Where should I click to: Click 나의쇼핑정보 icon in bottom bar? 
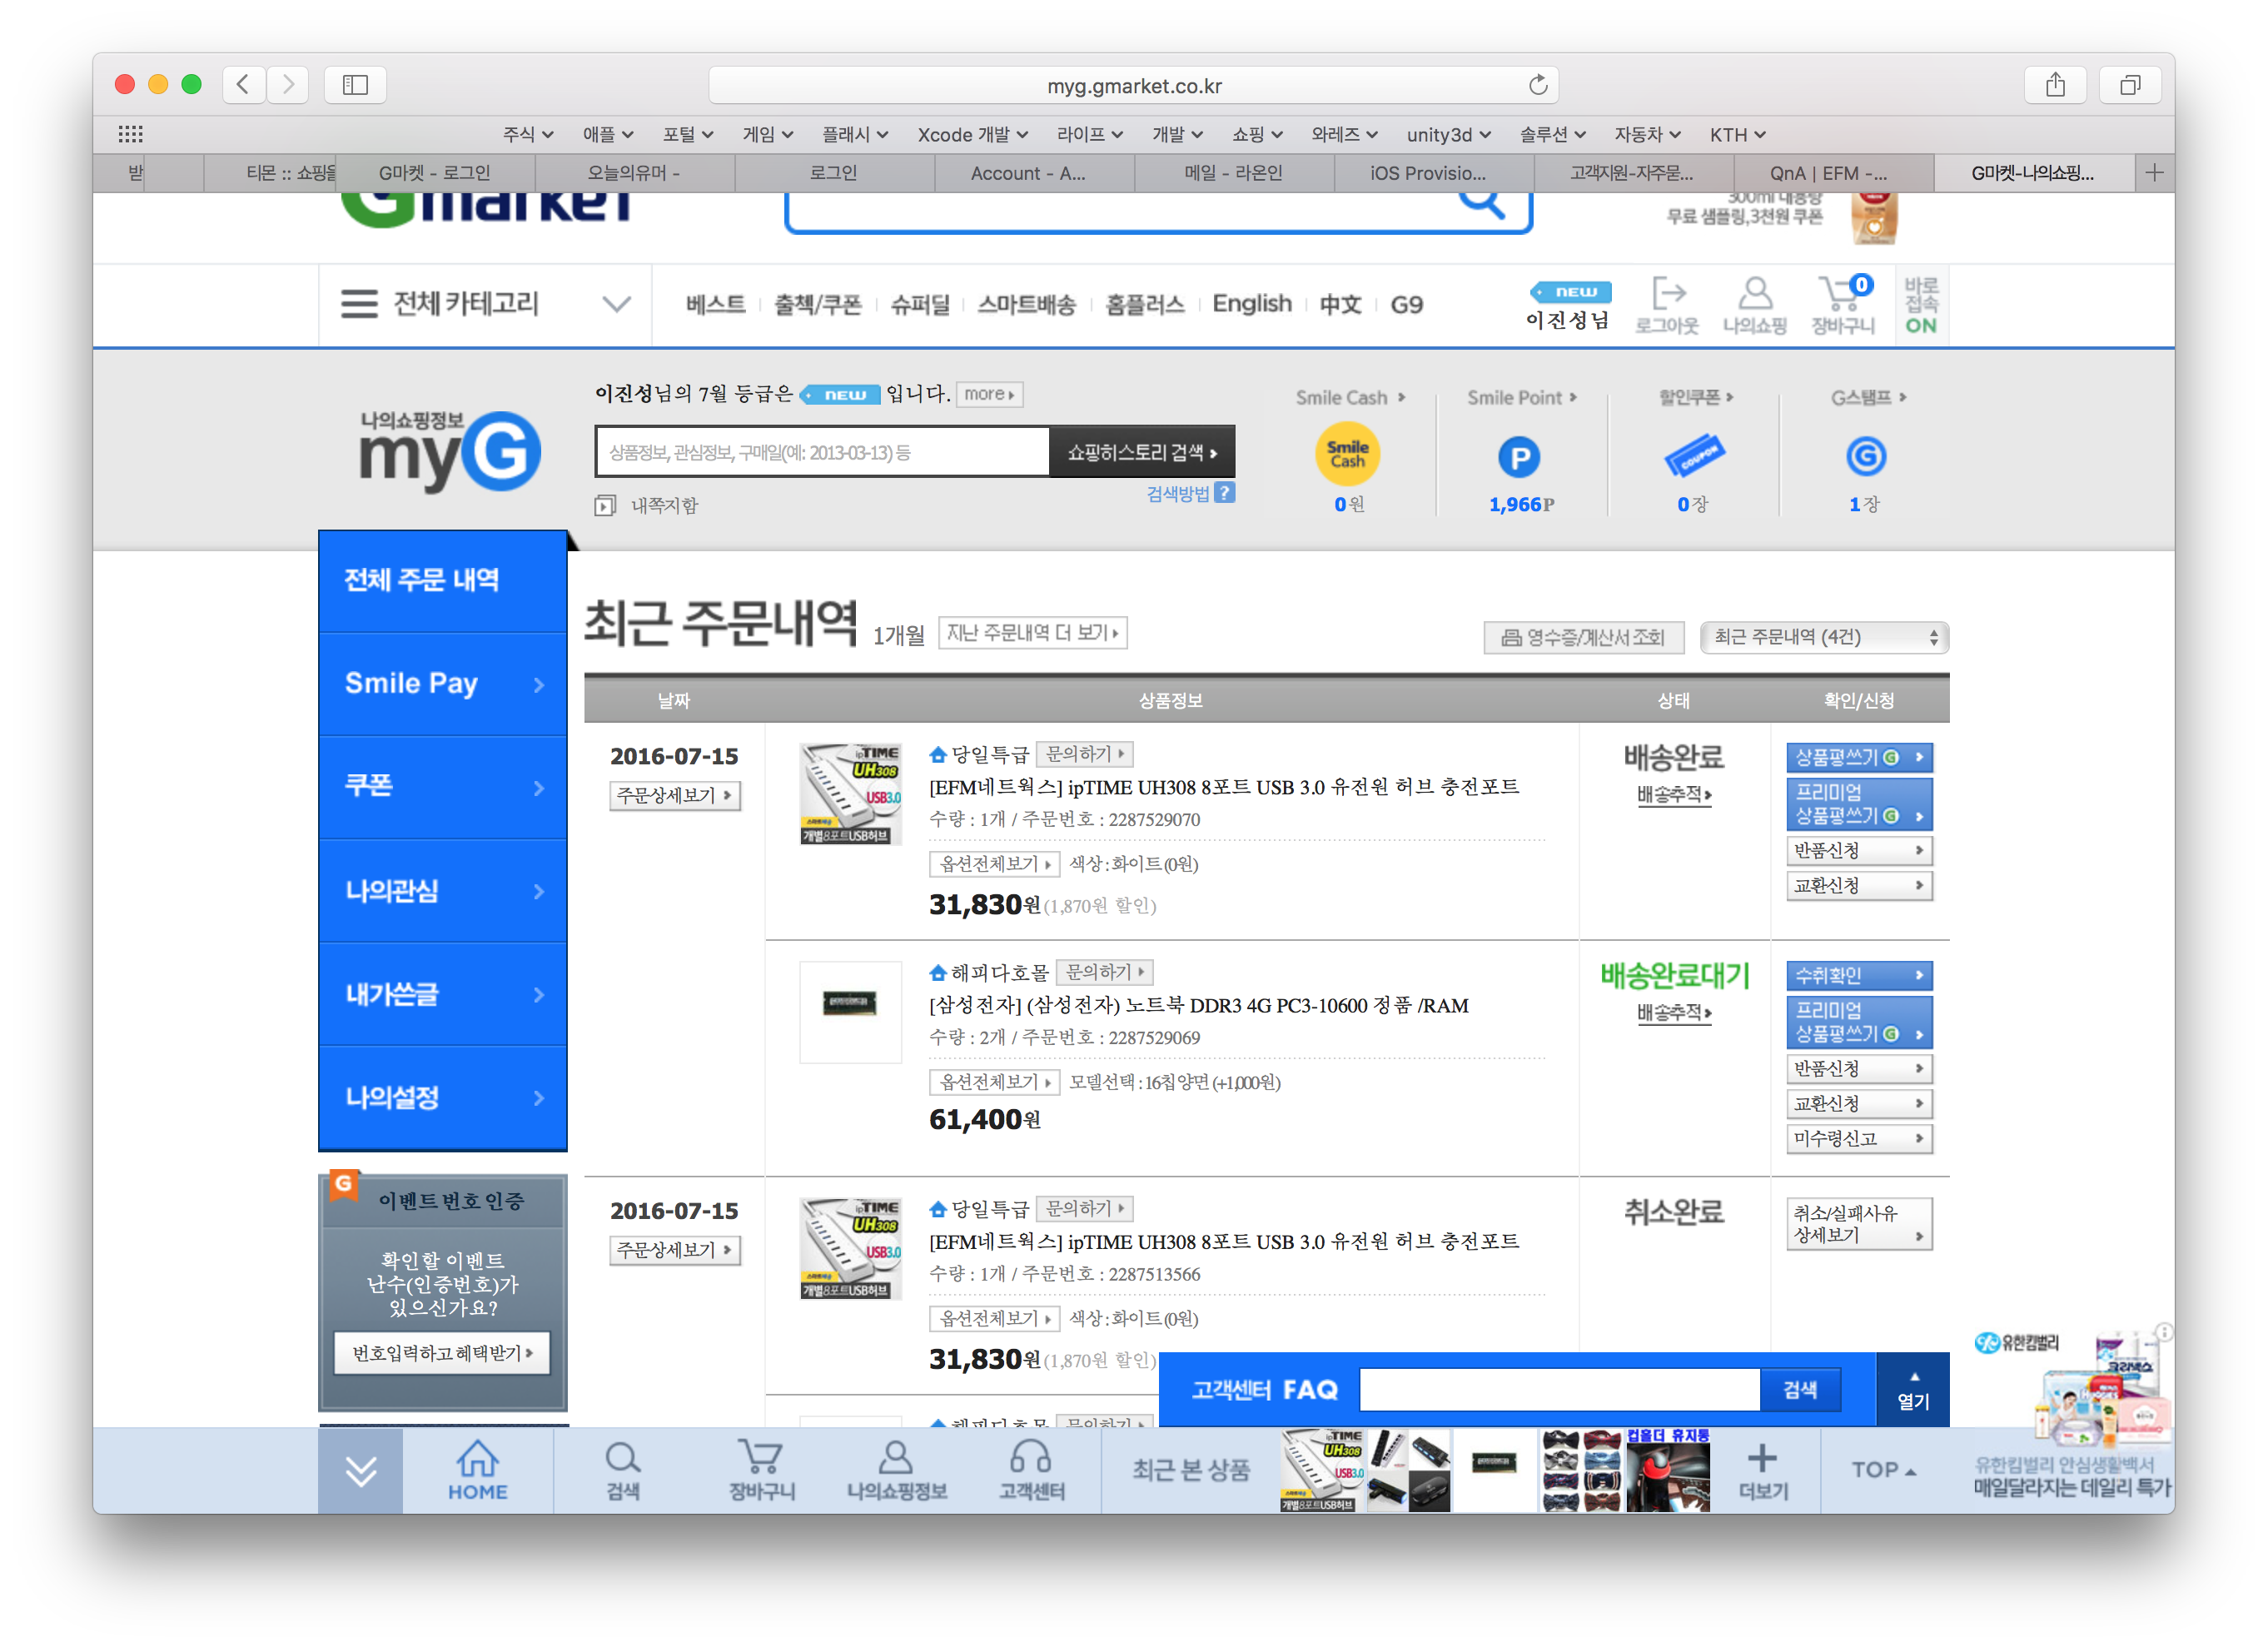coord(896,1470)
